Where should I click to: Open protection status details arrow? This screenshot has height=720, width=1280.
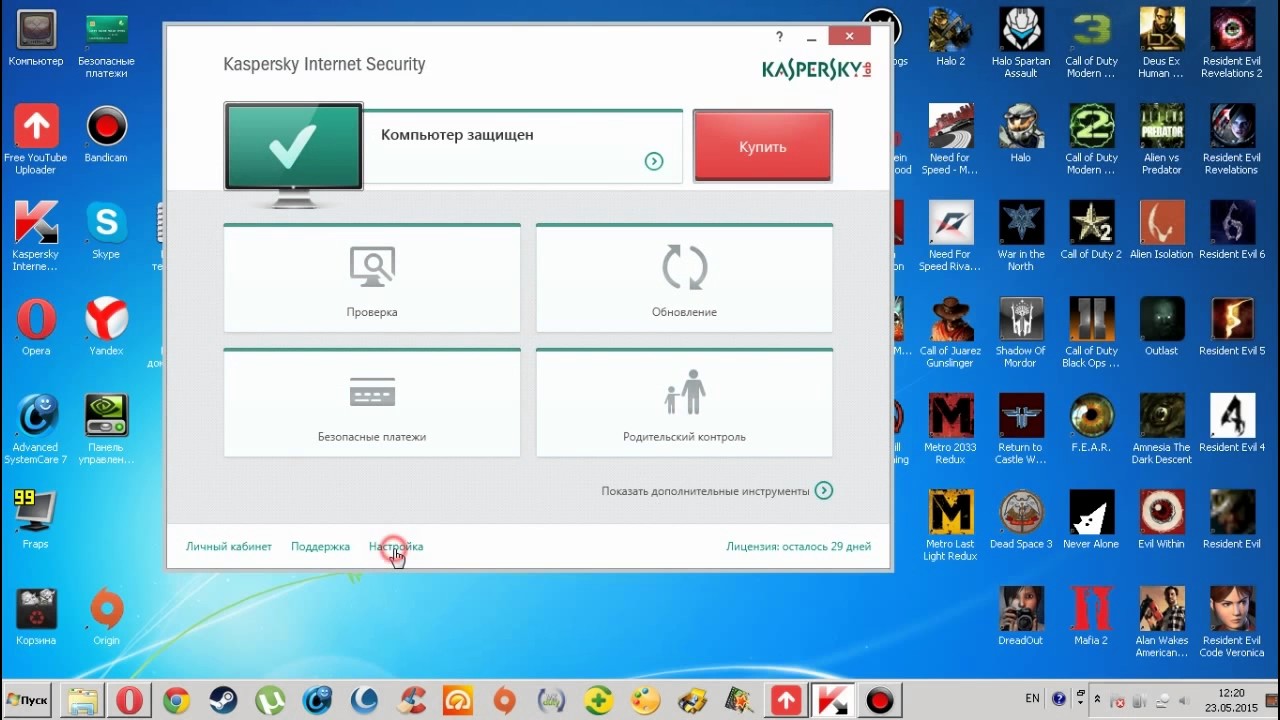pyautogui.click(x=654, y=161)
